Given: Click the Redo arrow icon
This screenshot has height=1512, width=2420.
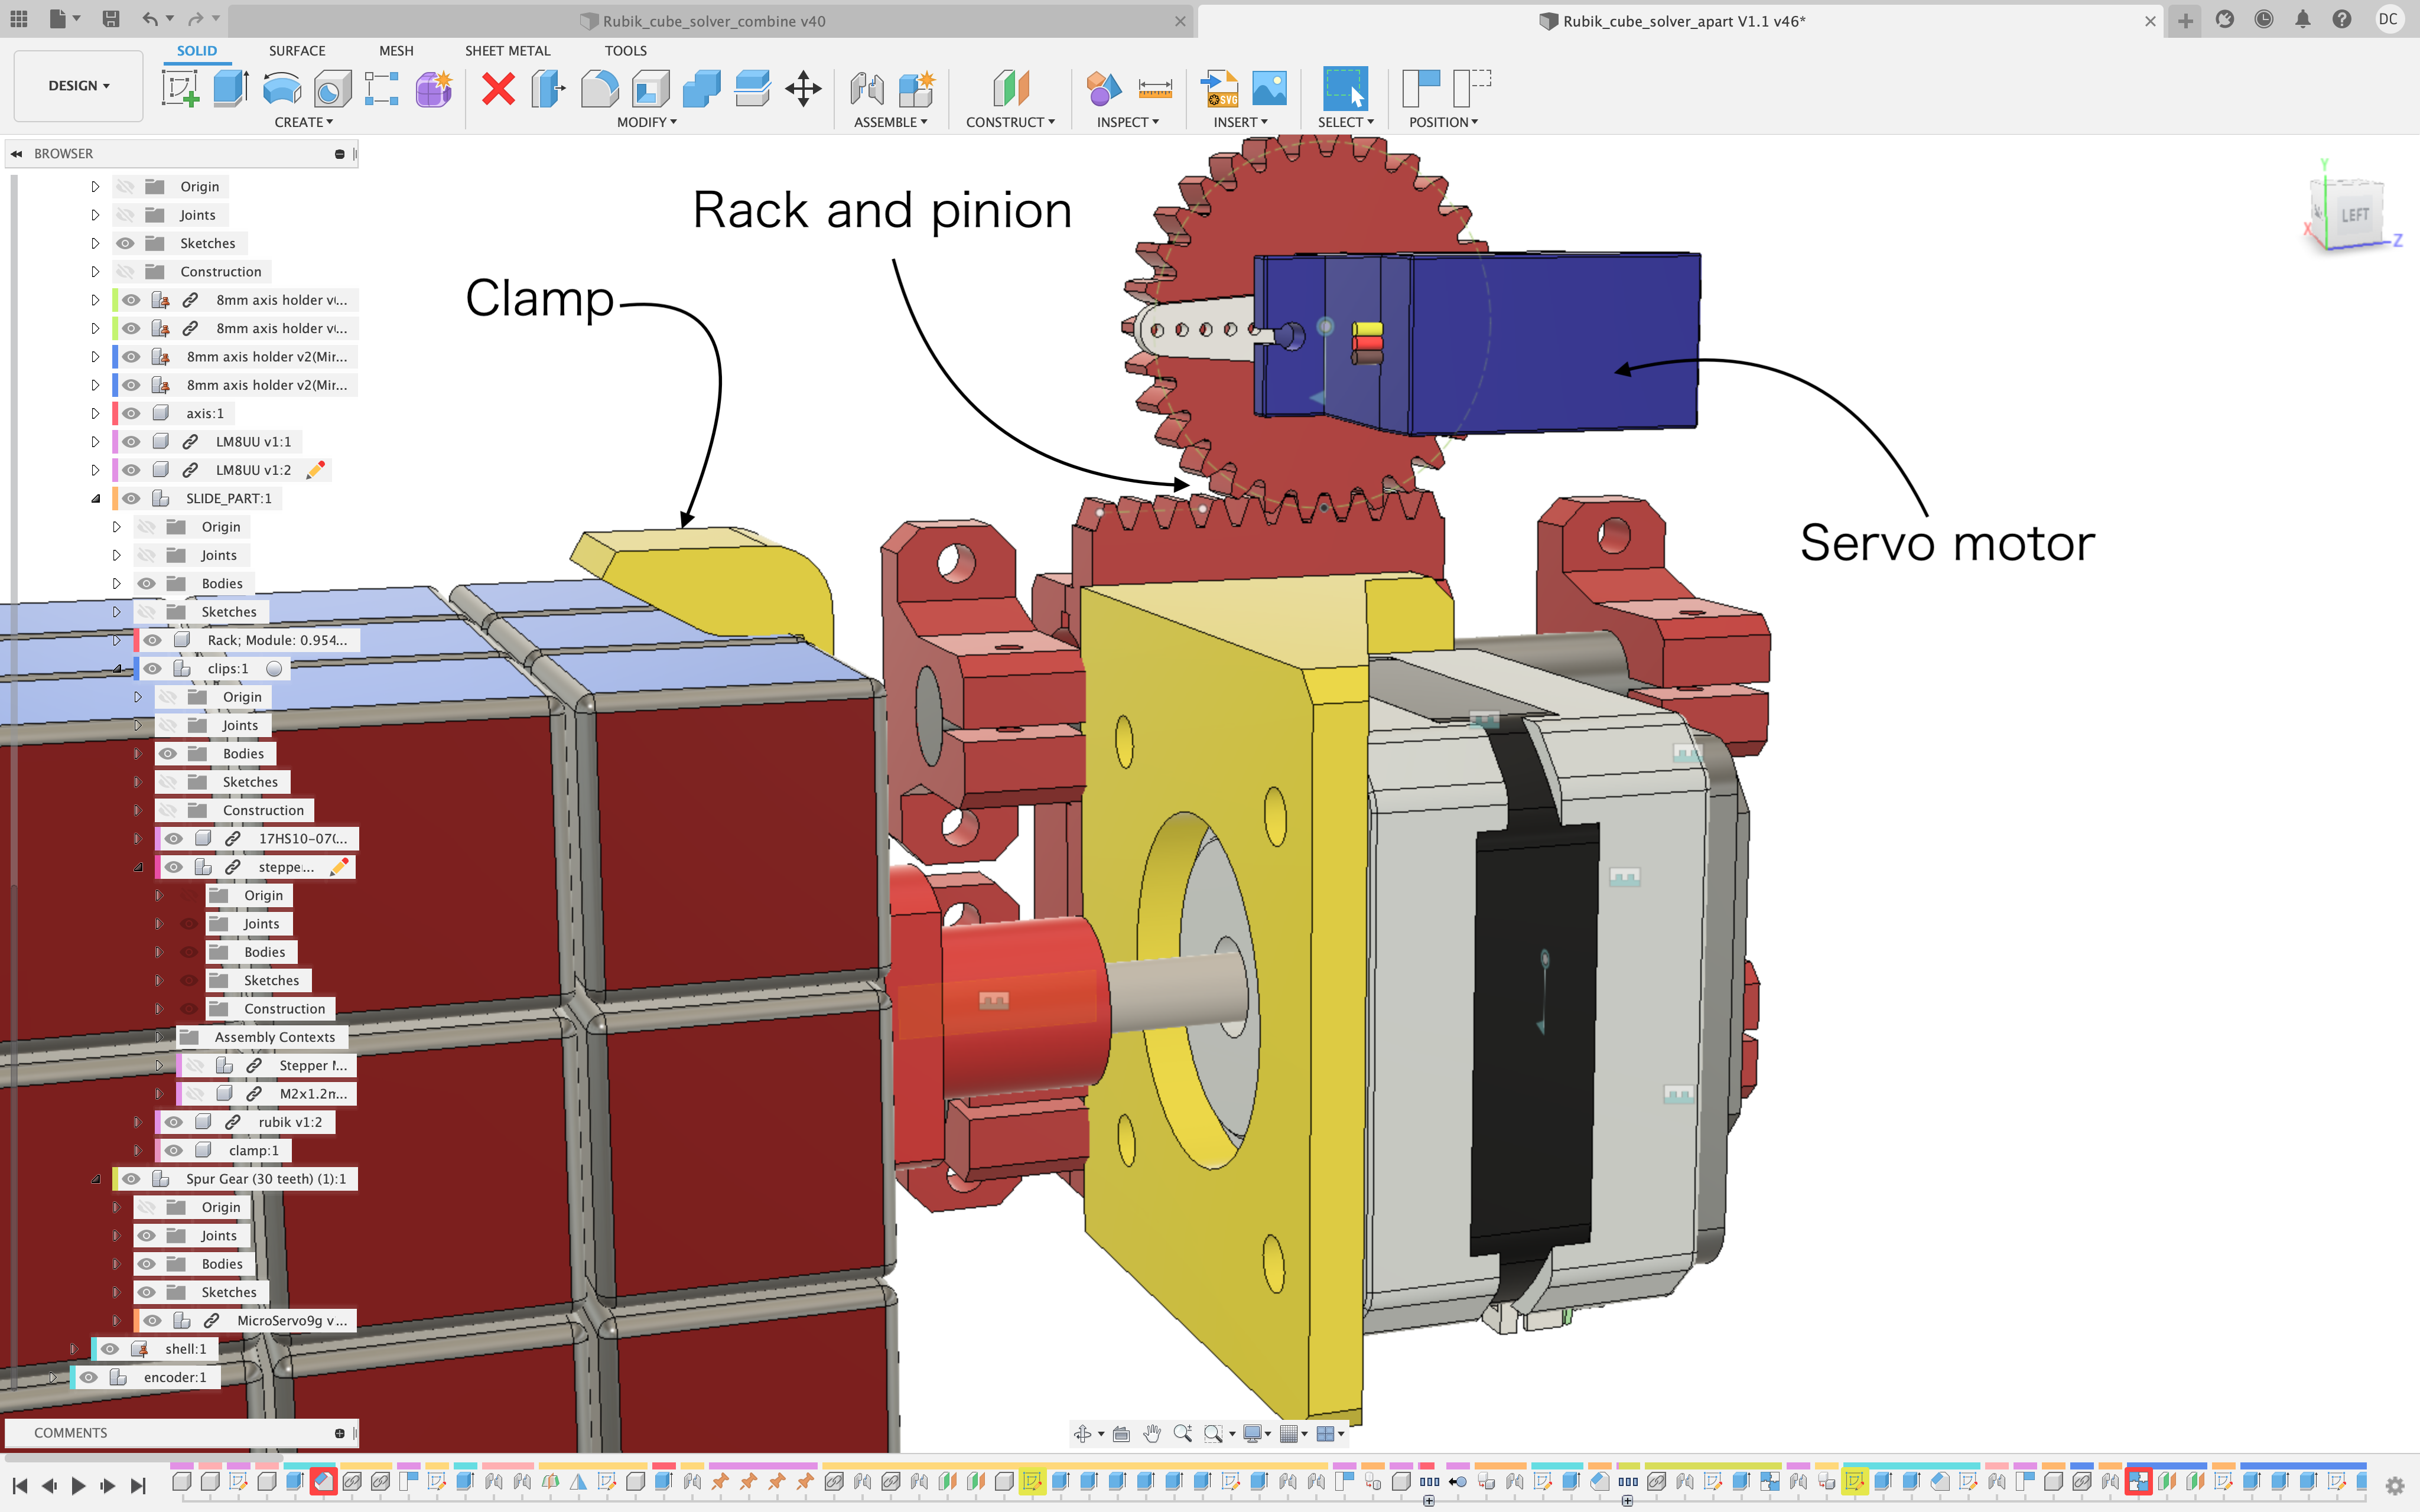Looking at the screenshot, I should coord(196,19).
